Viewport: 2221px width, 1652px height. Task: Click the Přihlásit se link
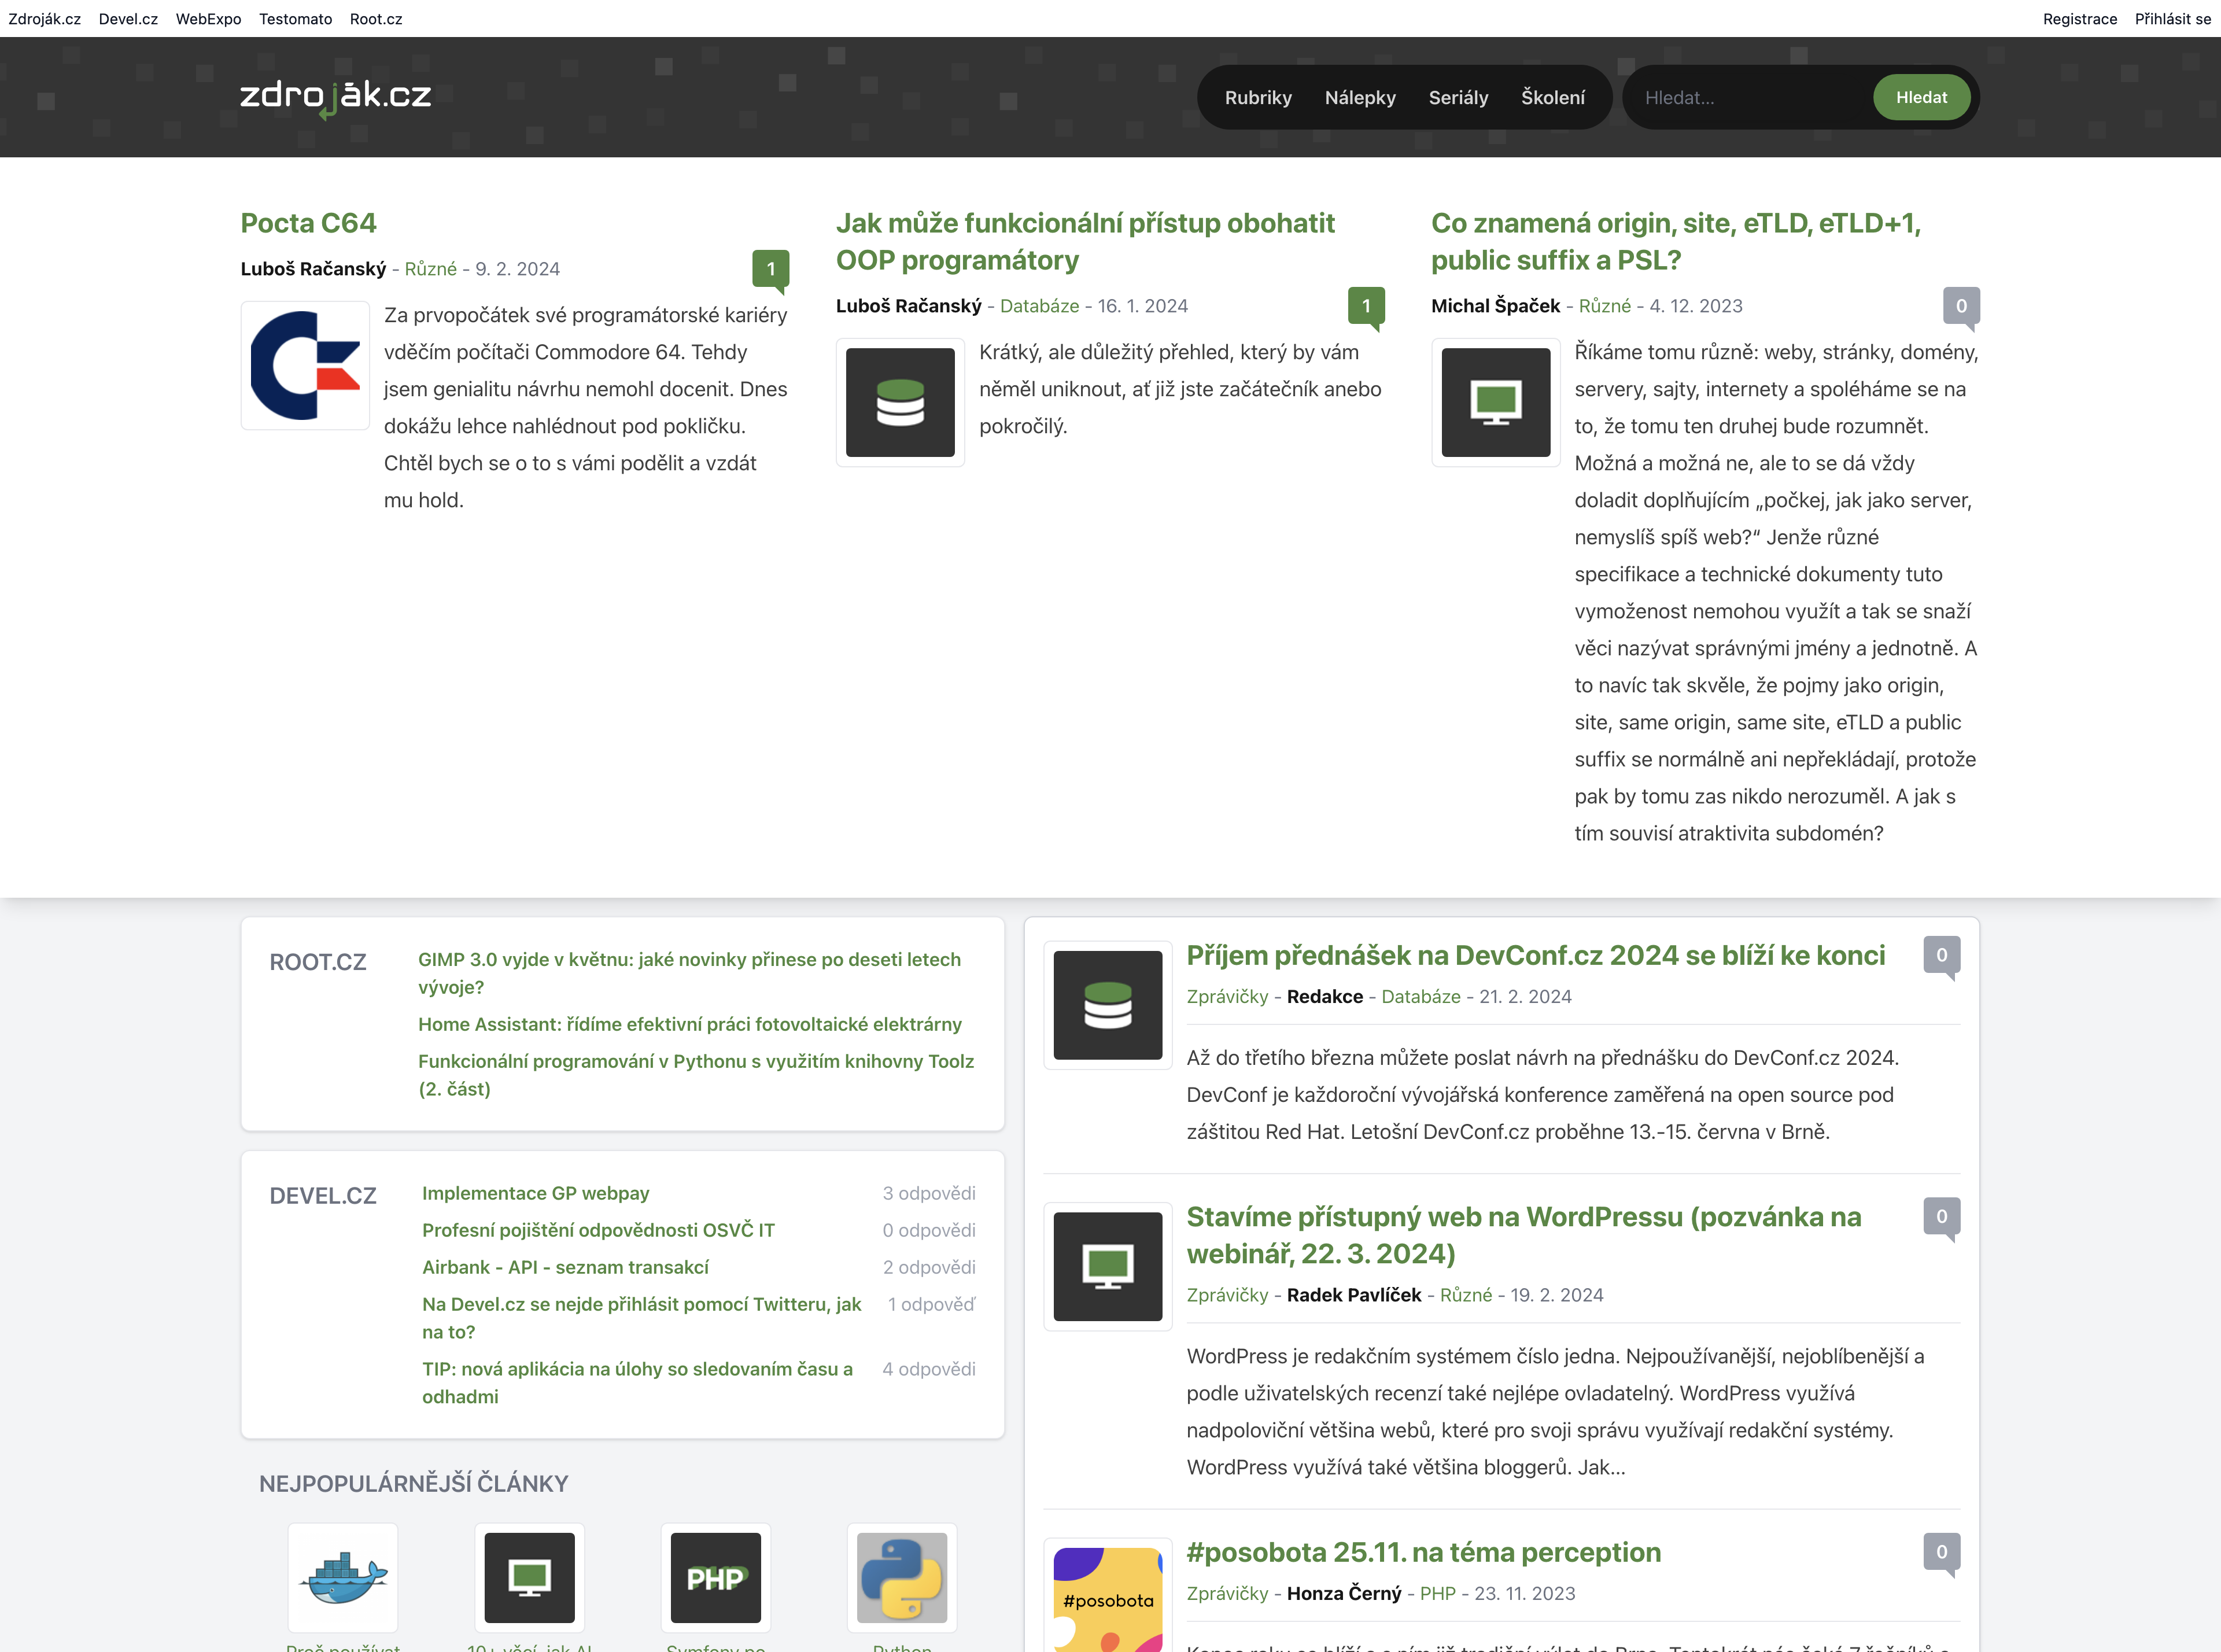(2173, 19)
